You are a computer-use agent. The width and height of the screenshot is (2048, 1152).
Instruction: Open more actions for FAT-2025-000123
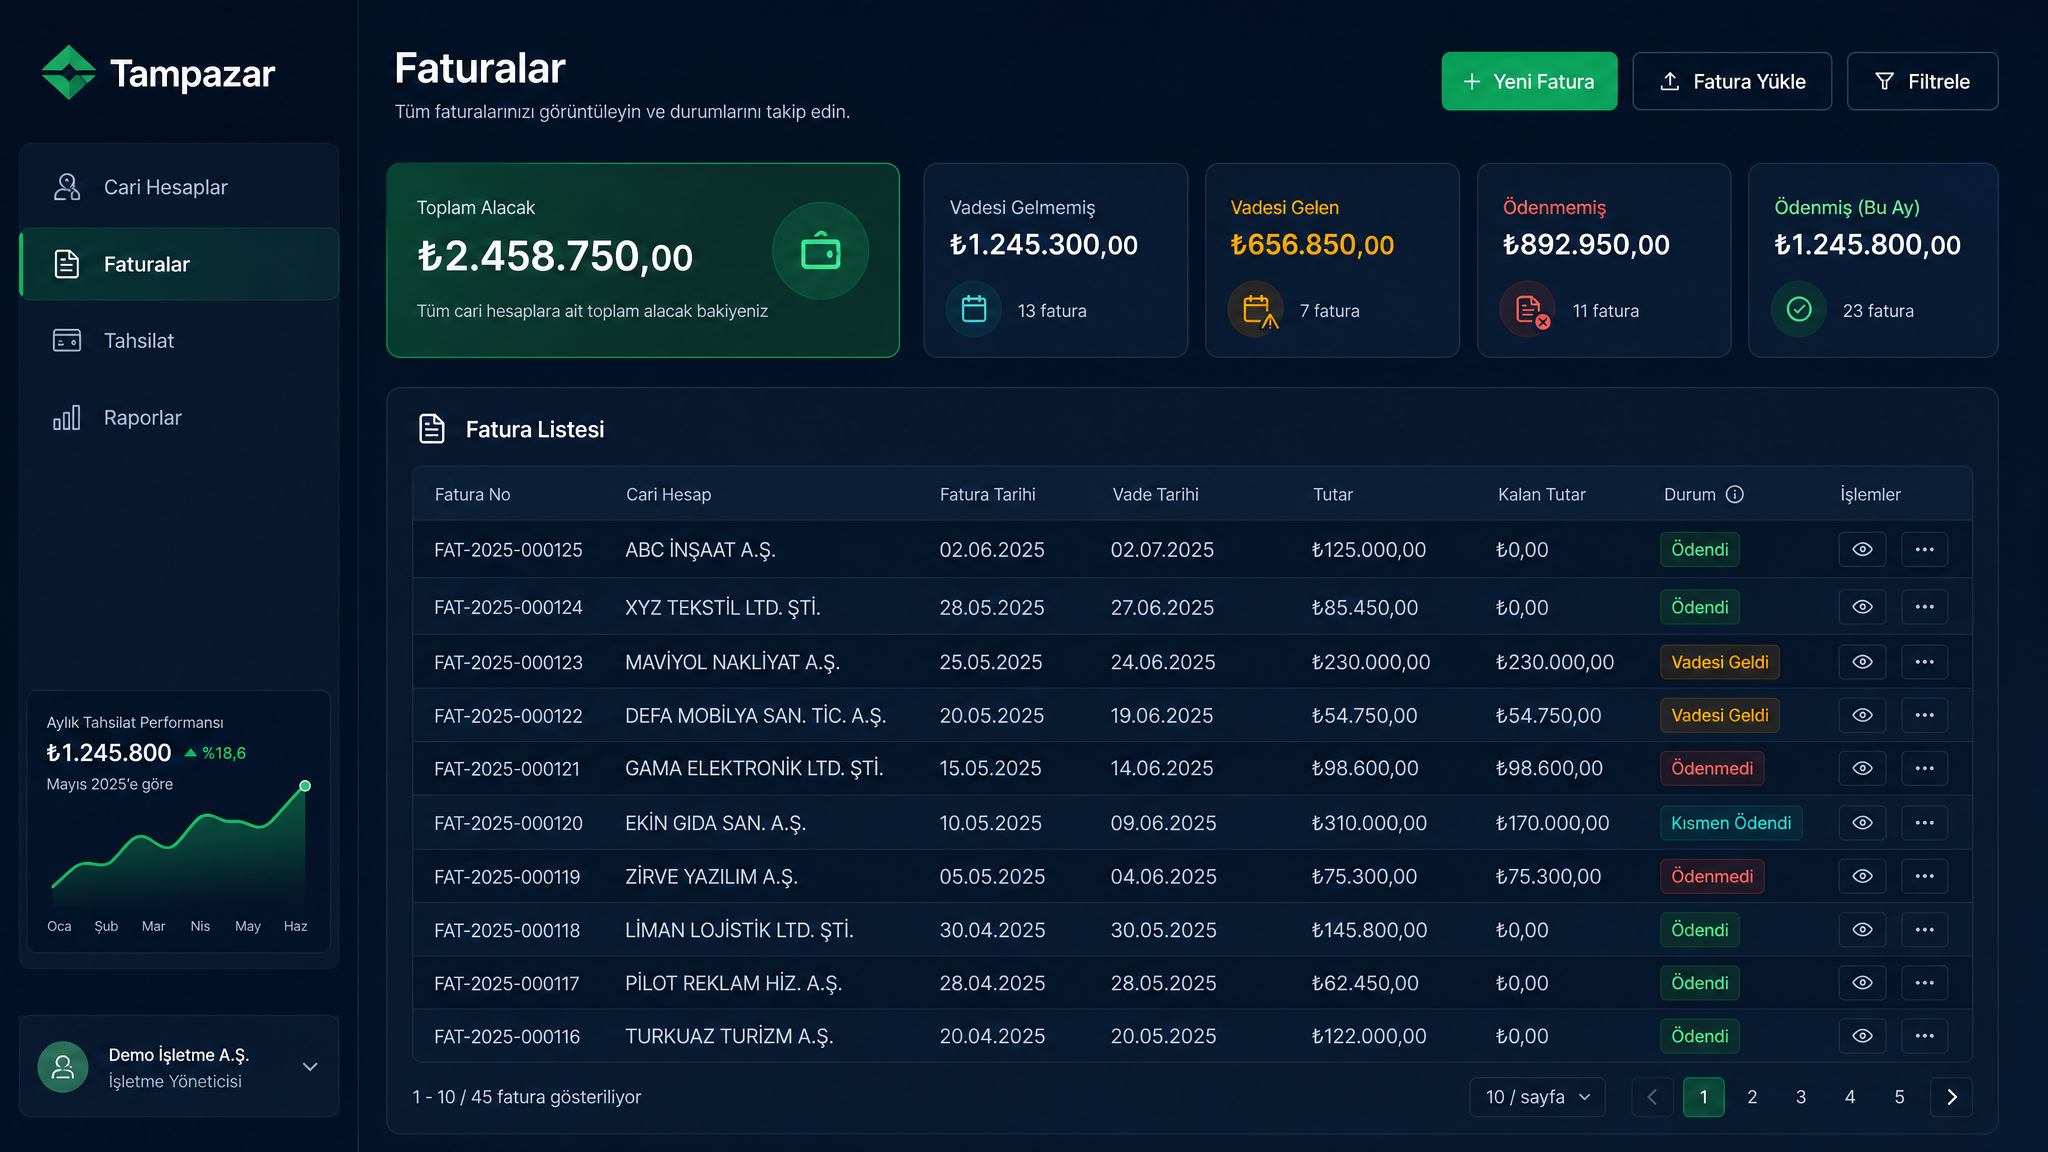coord(1925,662)
